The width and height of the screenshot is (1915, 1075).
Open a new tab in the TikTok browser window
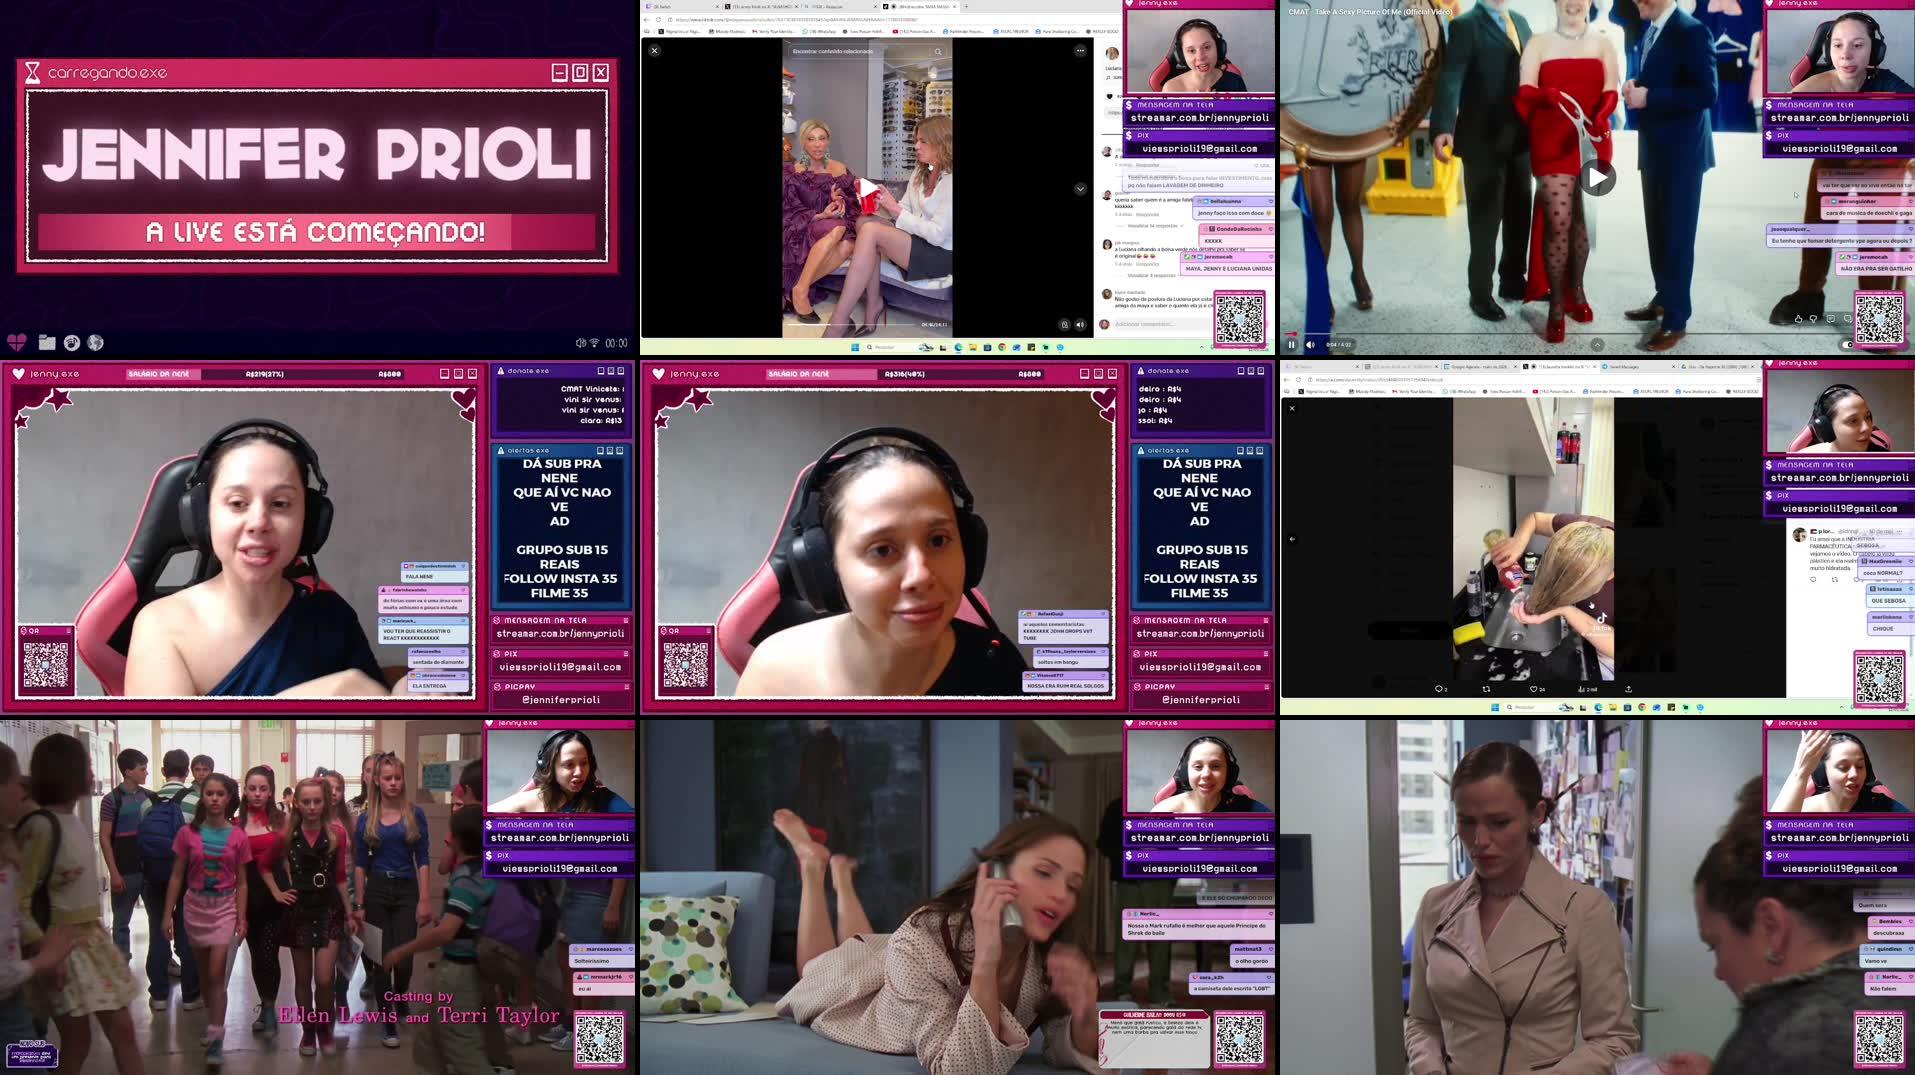(x=965, y=6)
